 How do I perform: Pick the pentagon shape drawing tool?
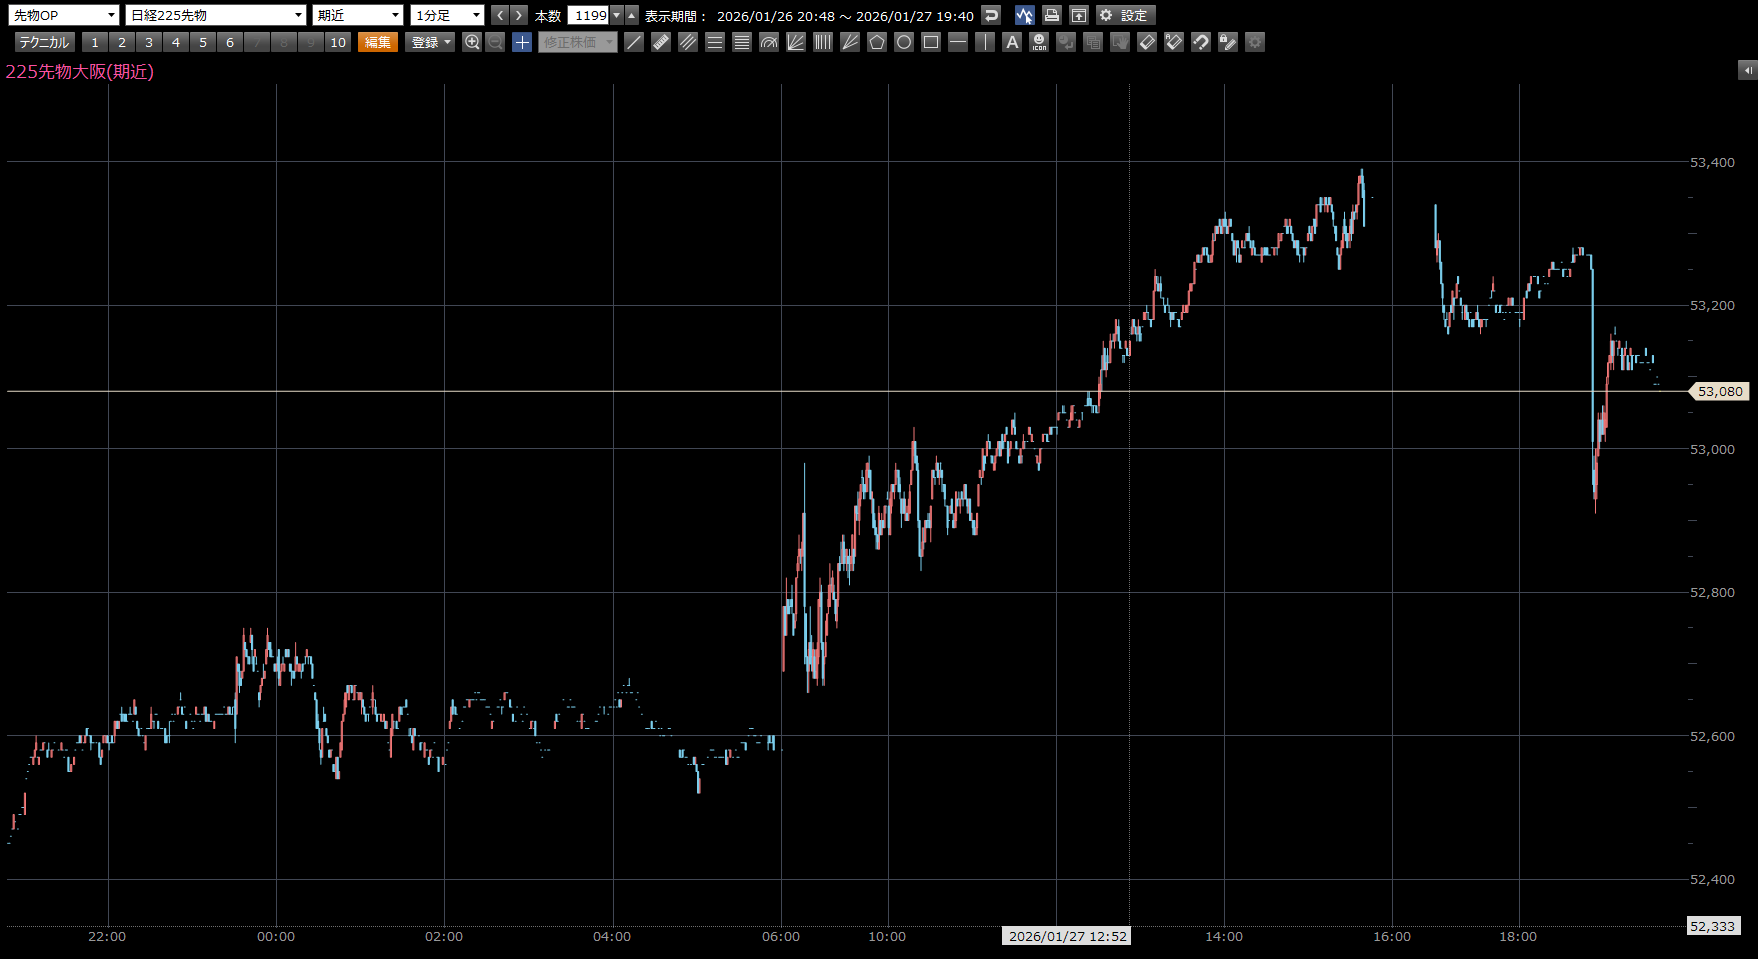877,42
